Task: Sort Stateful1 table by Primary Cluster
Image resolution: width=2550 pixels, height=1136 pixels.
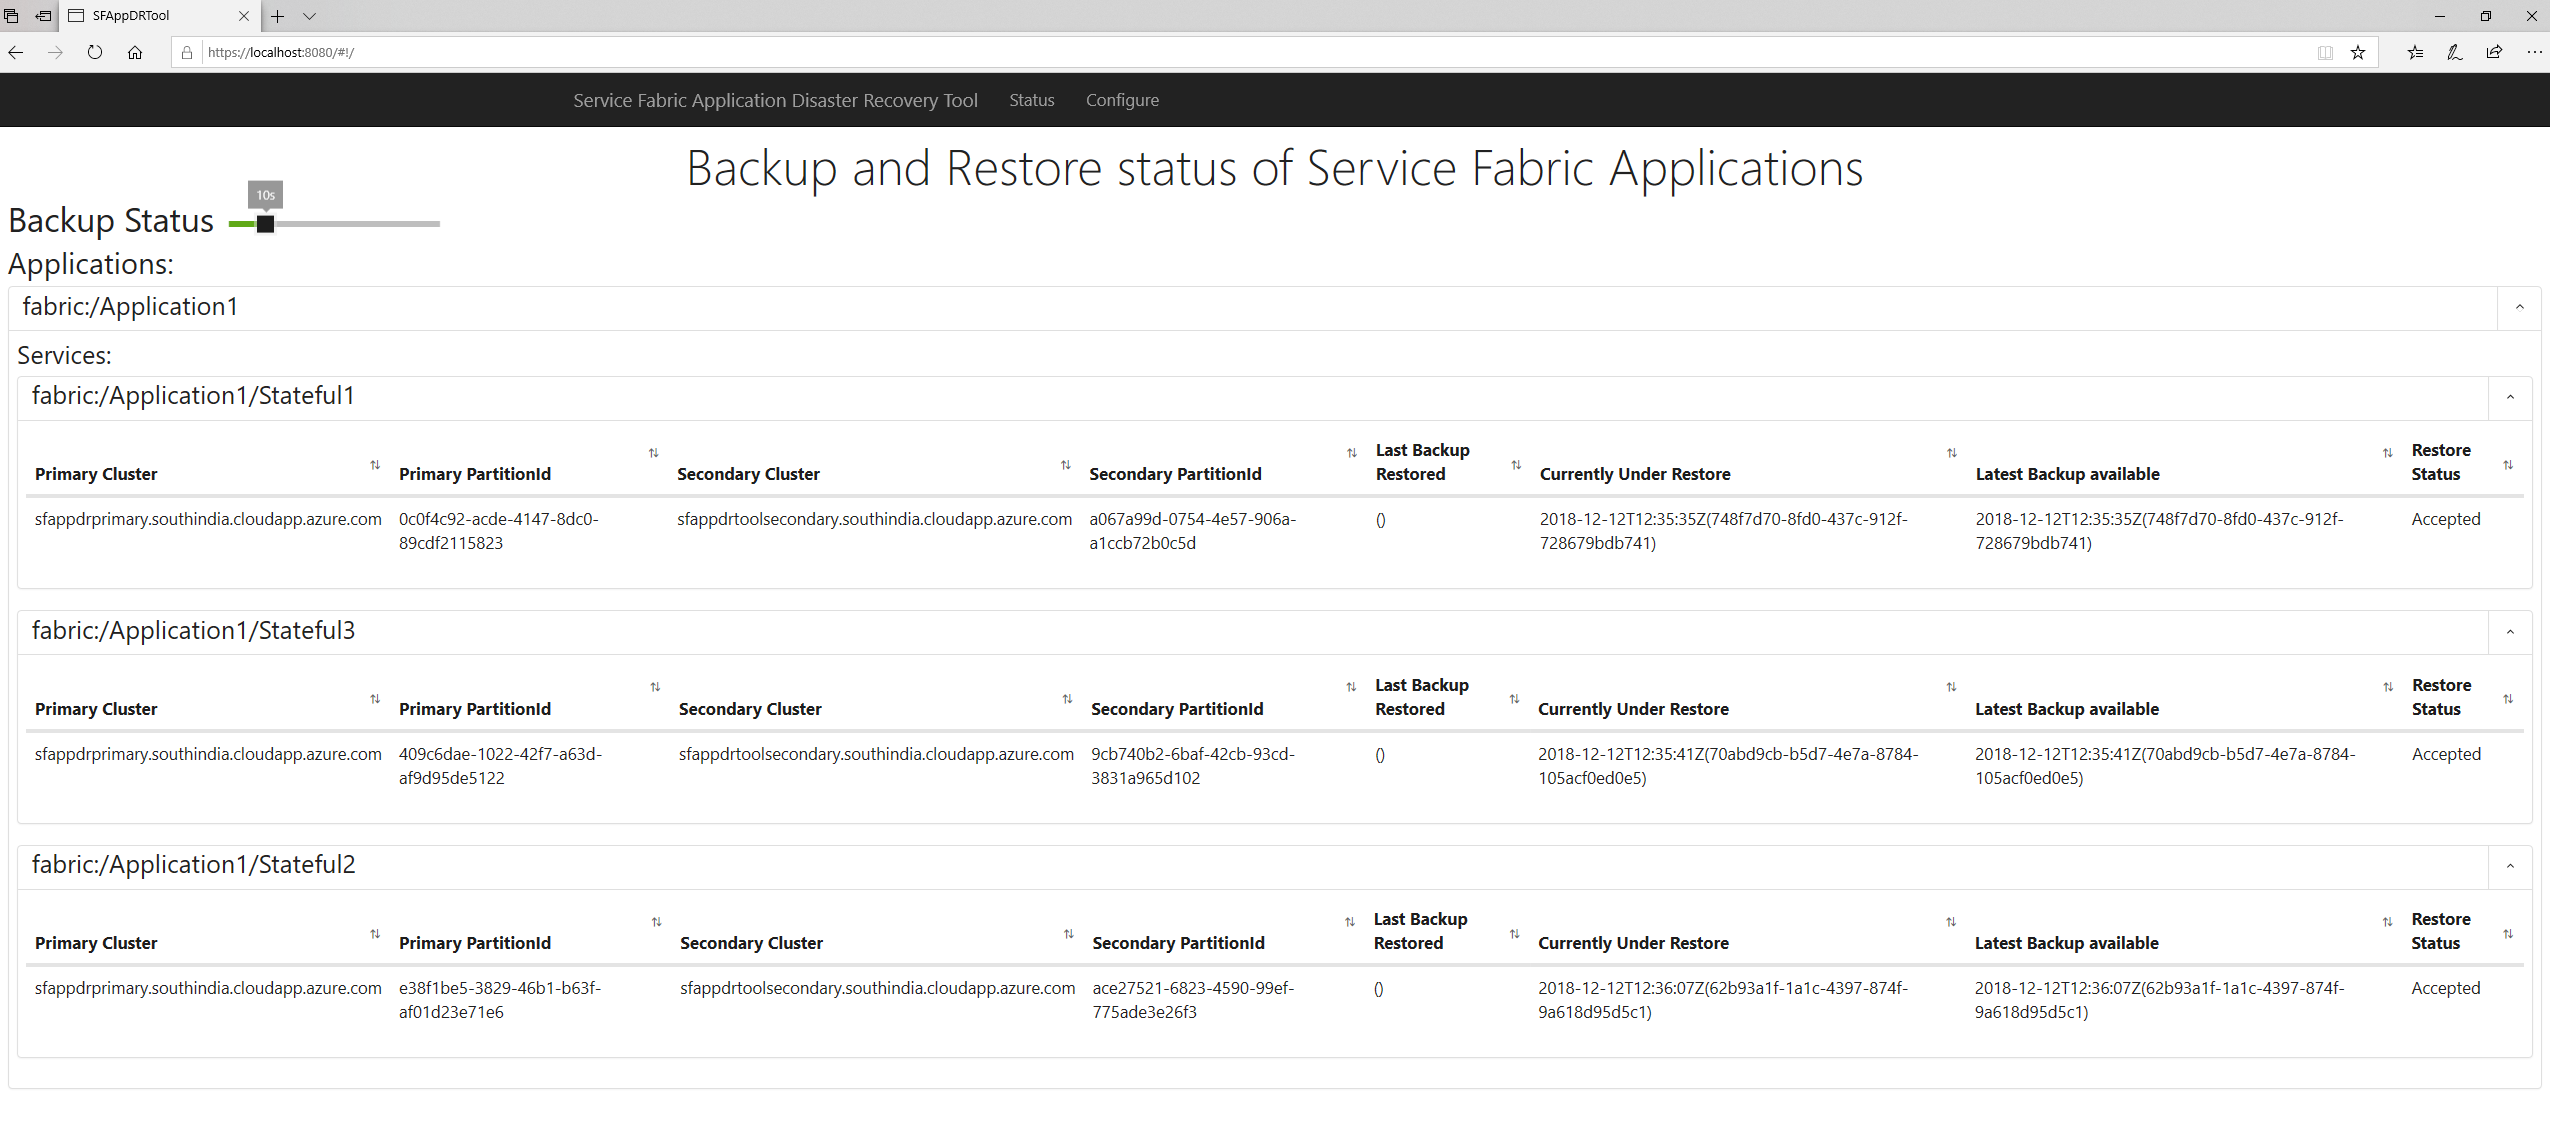Action: (375, 465)
